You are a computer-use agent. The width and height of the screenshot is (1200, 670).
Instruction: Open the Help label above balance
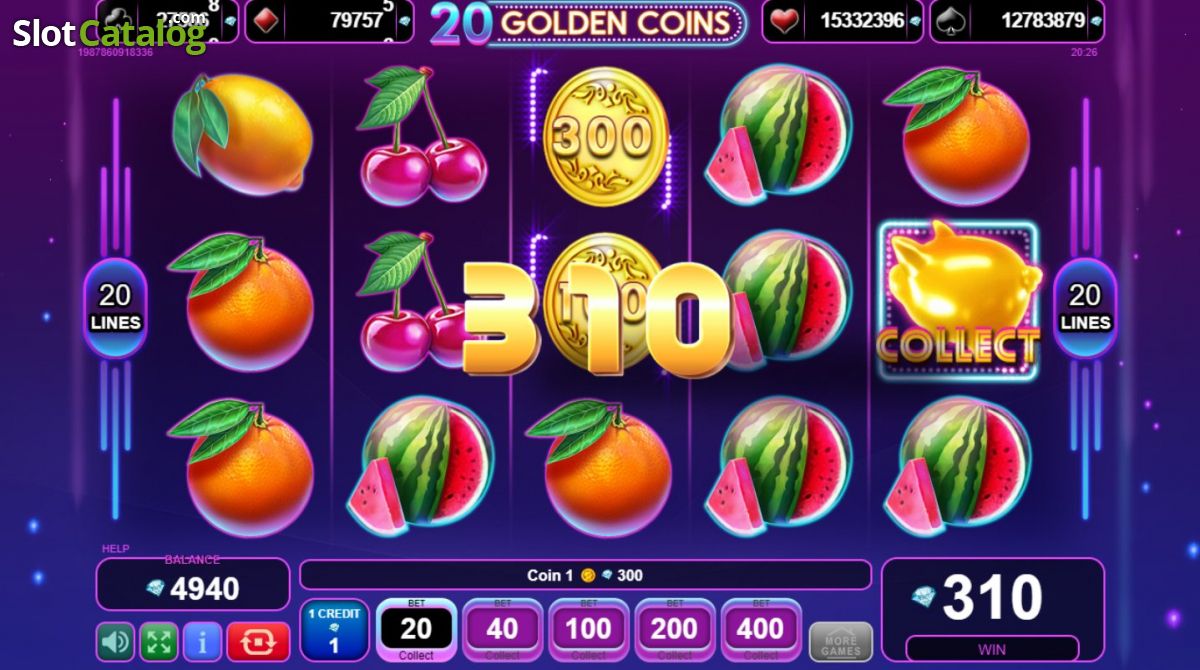115,549
